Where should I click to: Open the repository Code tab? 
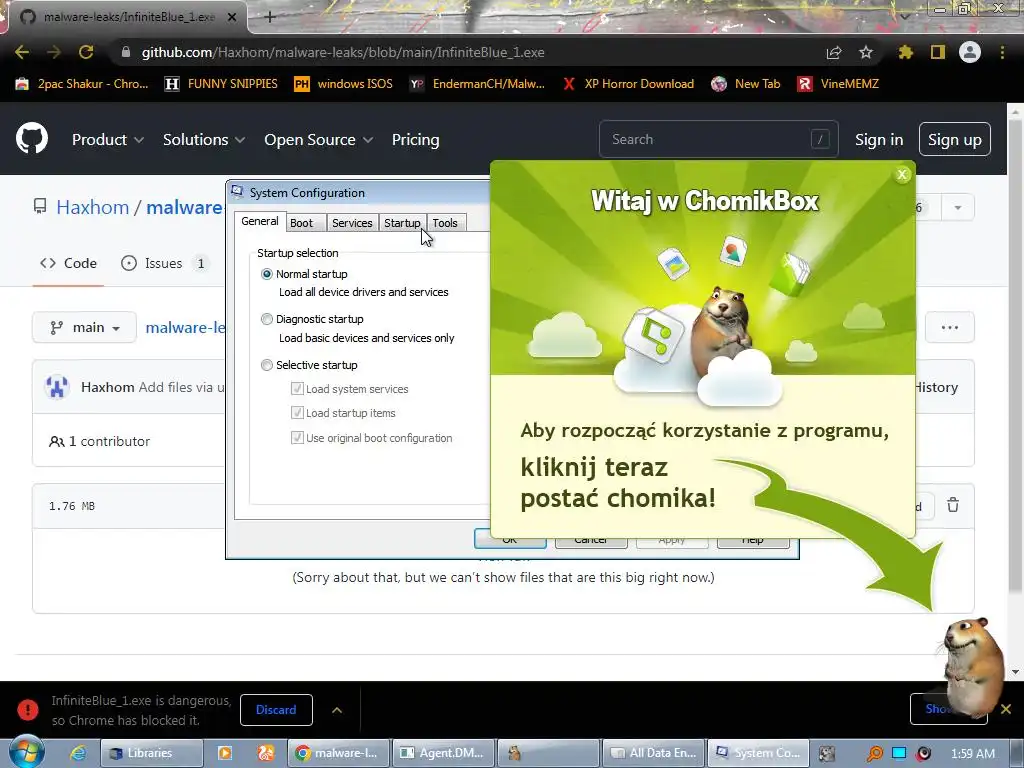[68, 263]
